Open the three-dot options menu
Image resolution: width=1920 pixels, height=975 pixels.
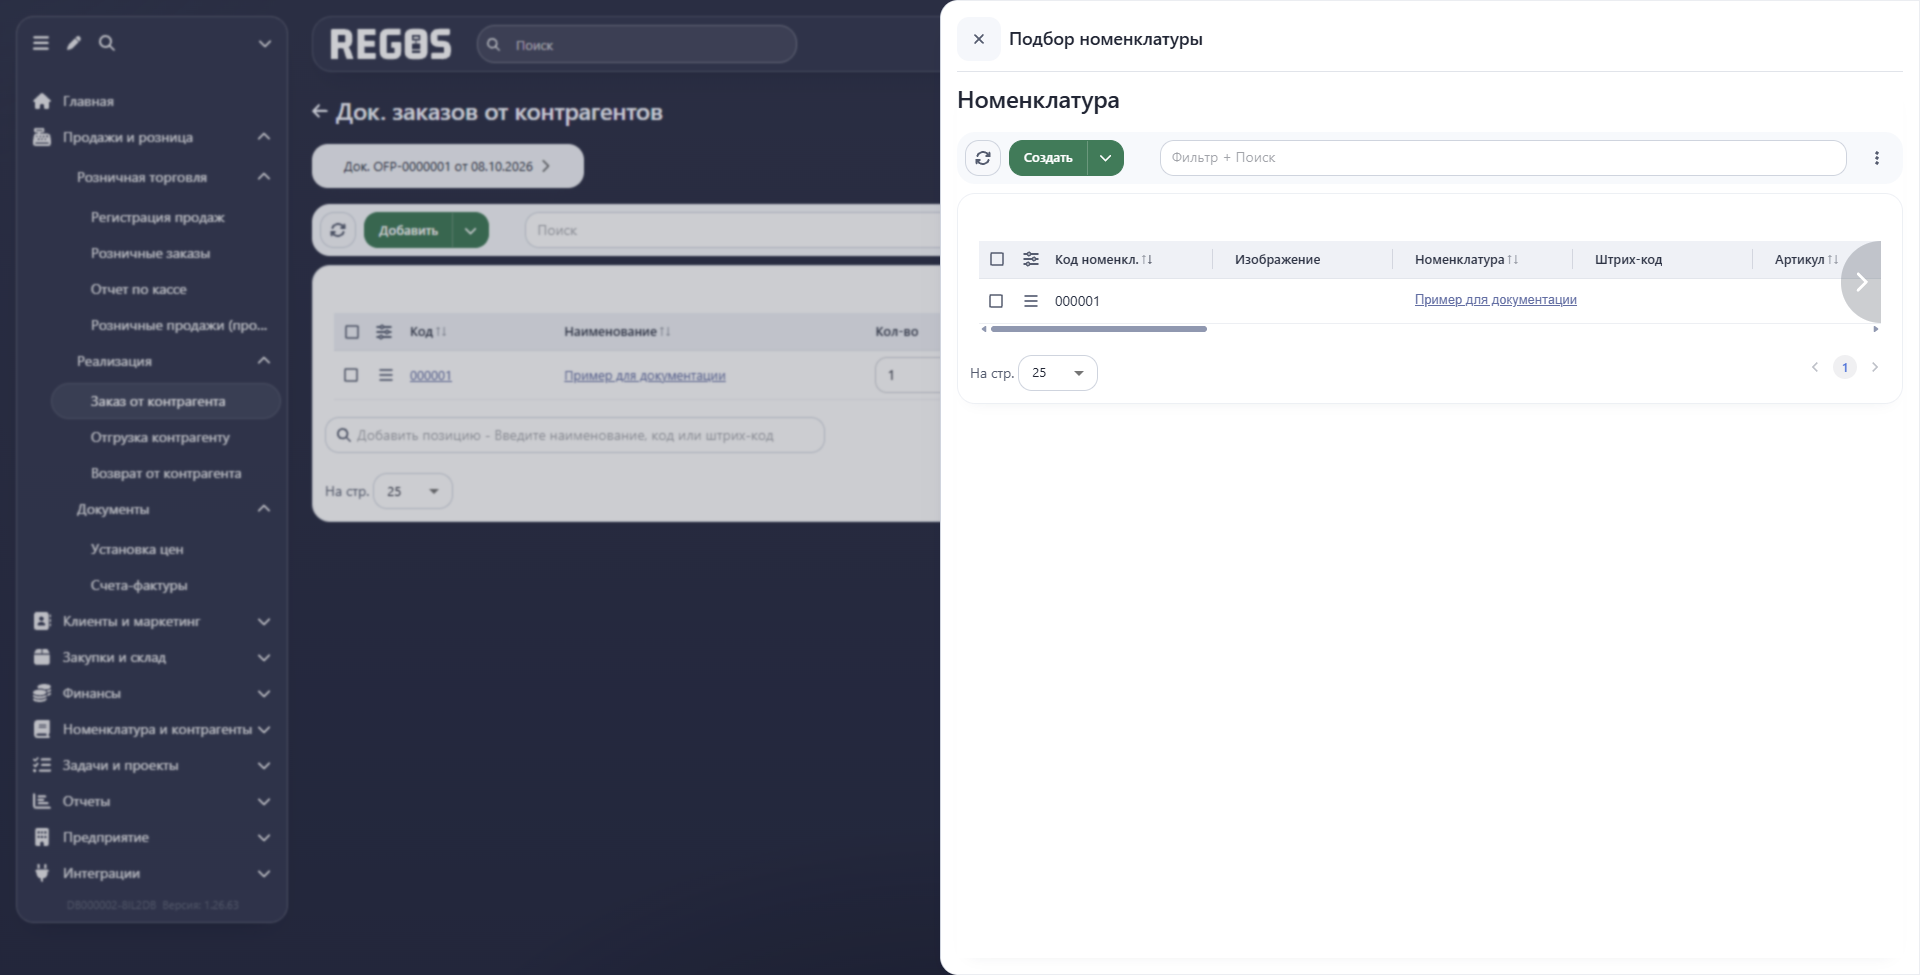pyautogui.click(x=1877, y=158)
